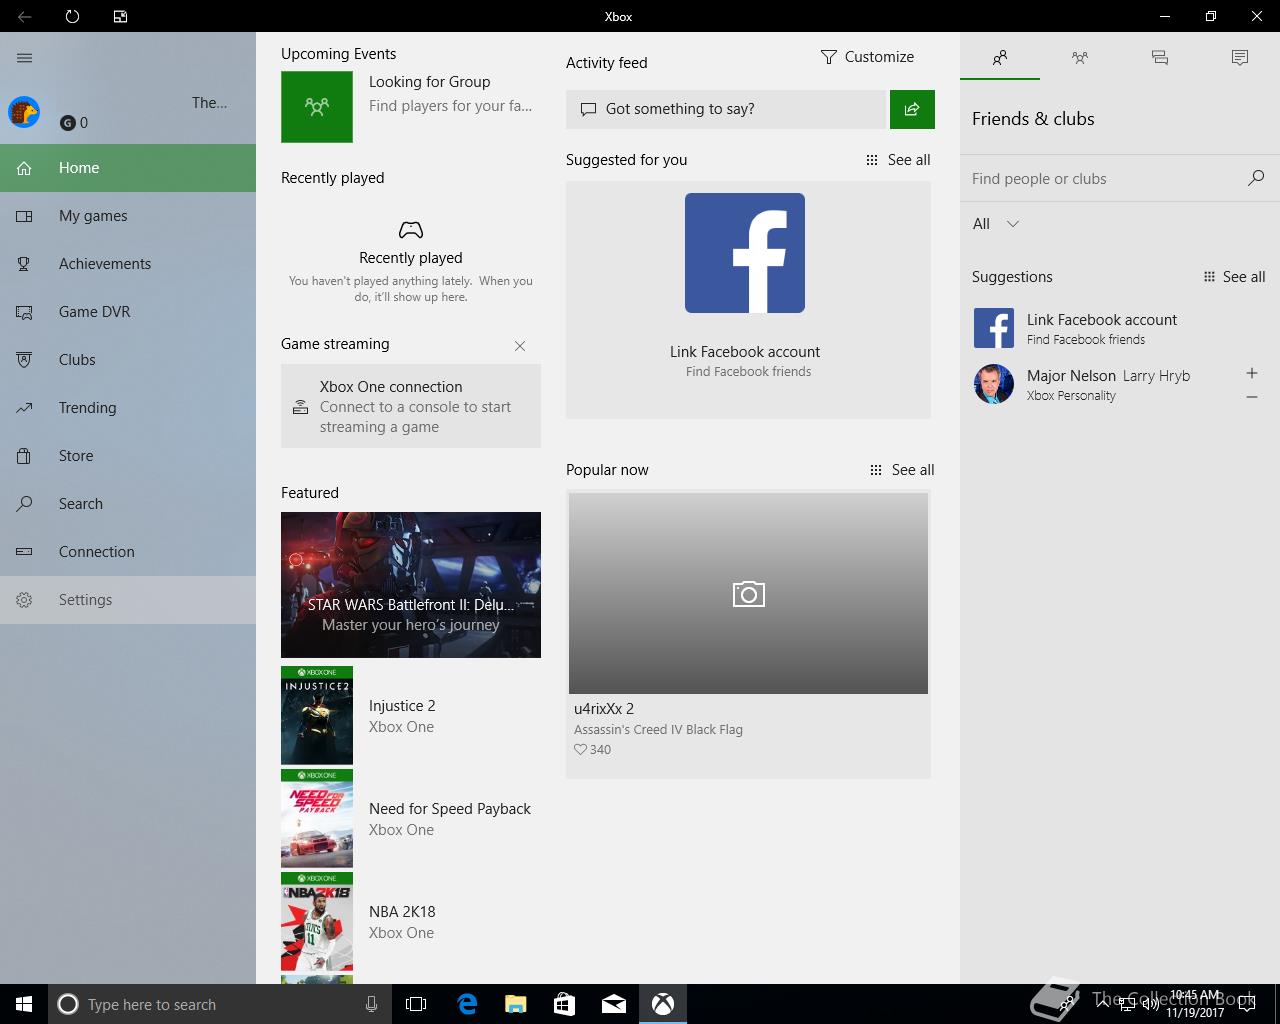Click the recently played controller icon
Screen dimensions: 1280x1024
click(x=411, y=230)
